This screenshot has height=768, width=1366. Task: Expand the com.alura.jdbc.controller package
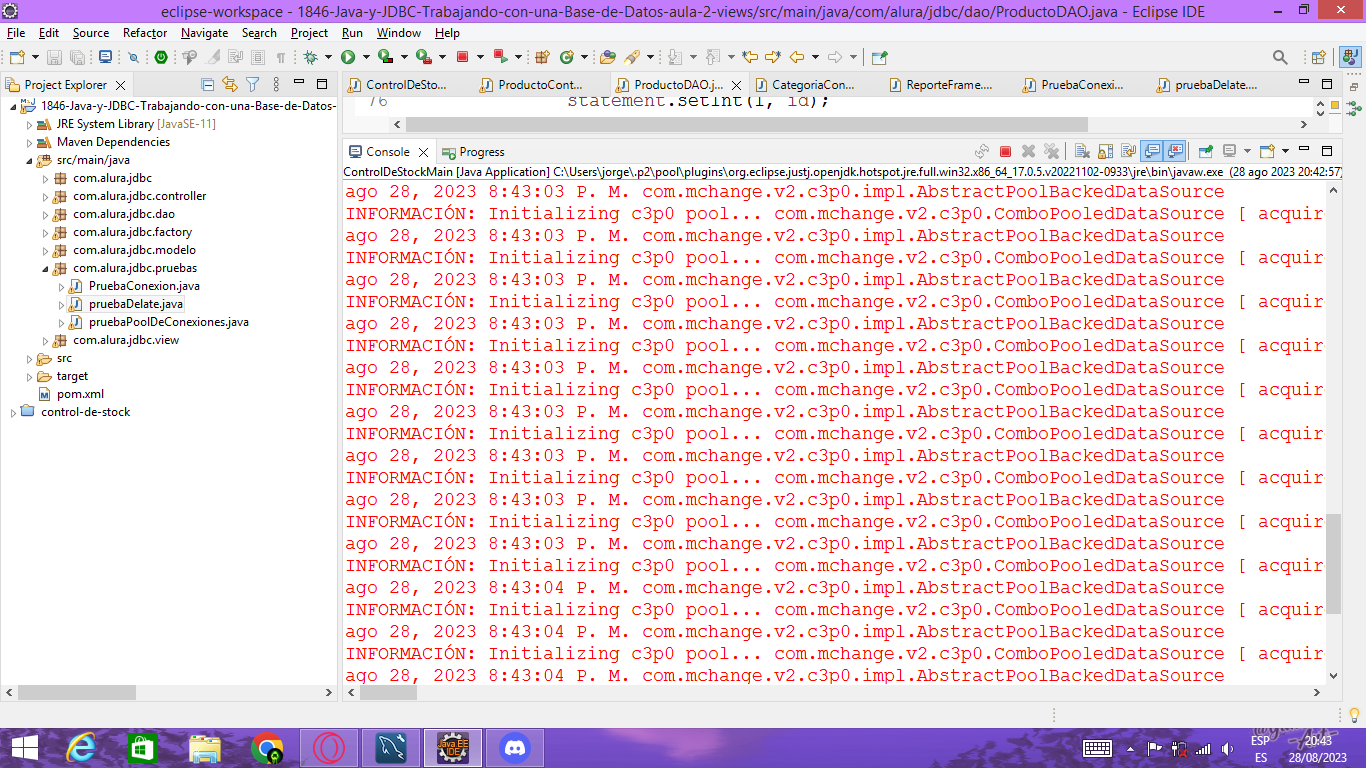(45, 196)
